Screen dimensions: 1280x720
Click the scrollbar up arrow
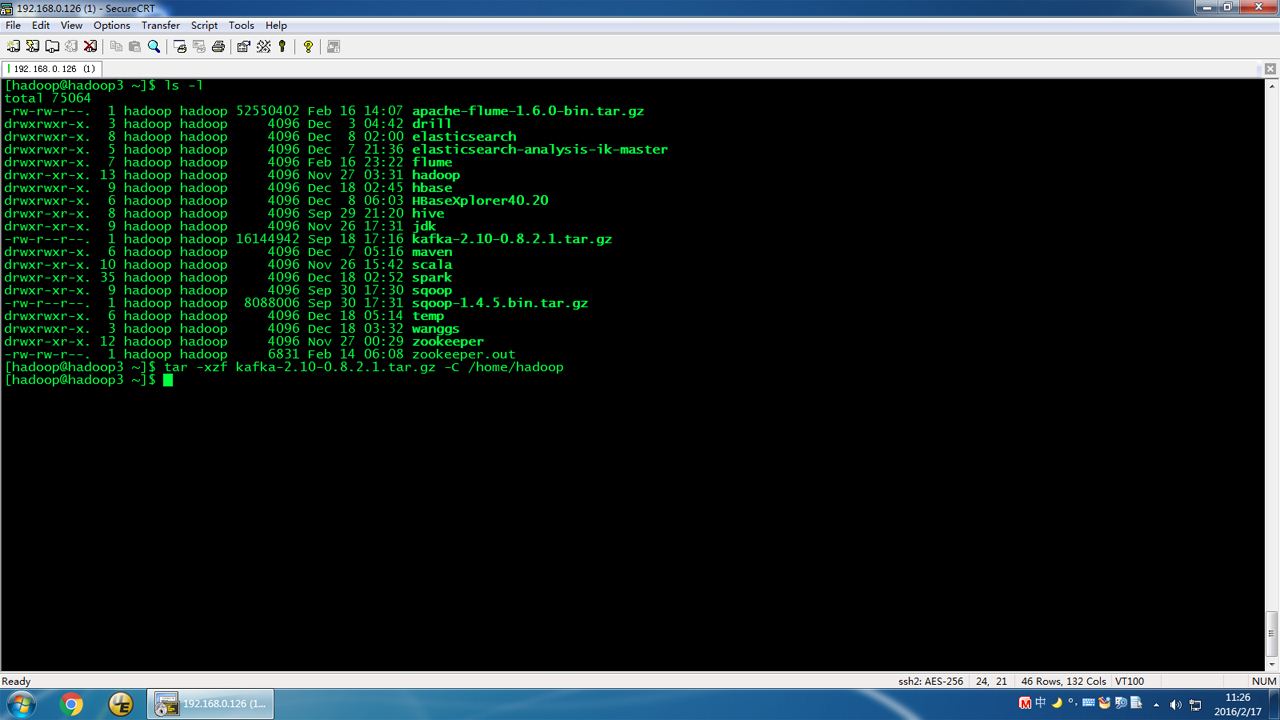(x=1272, y=85)
